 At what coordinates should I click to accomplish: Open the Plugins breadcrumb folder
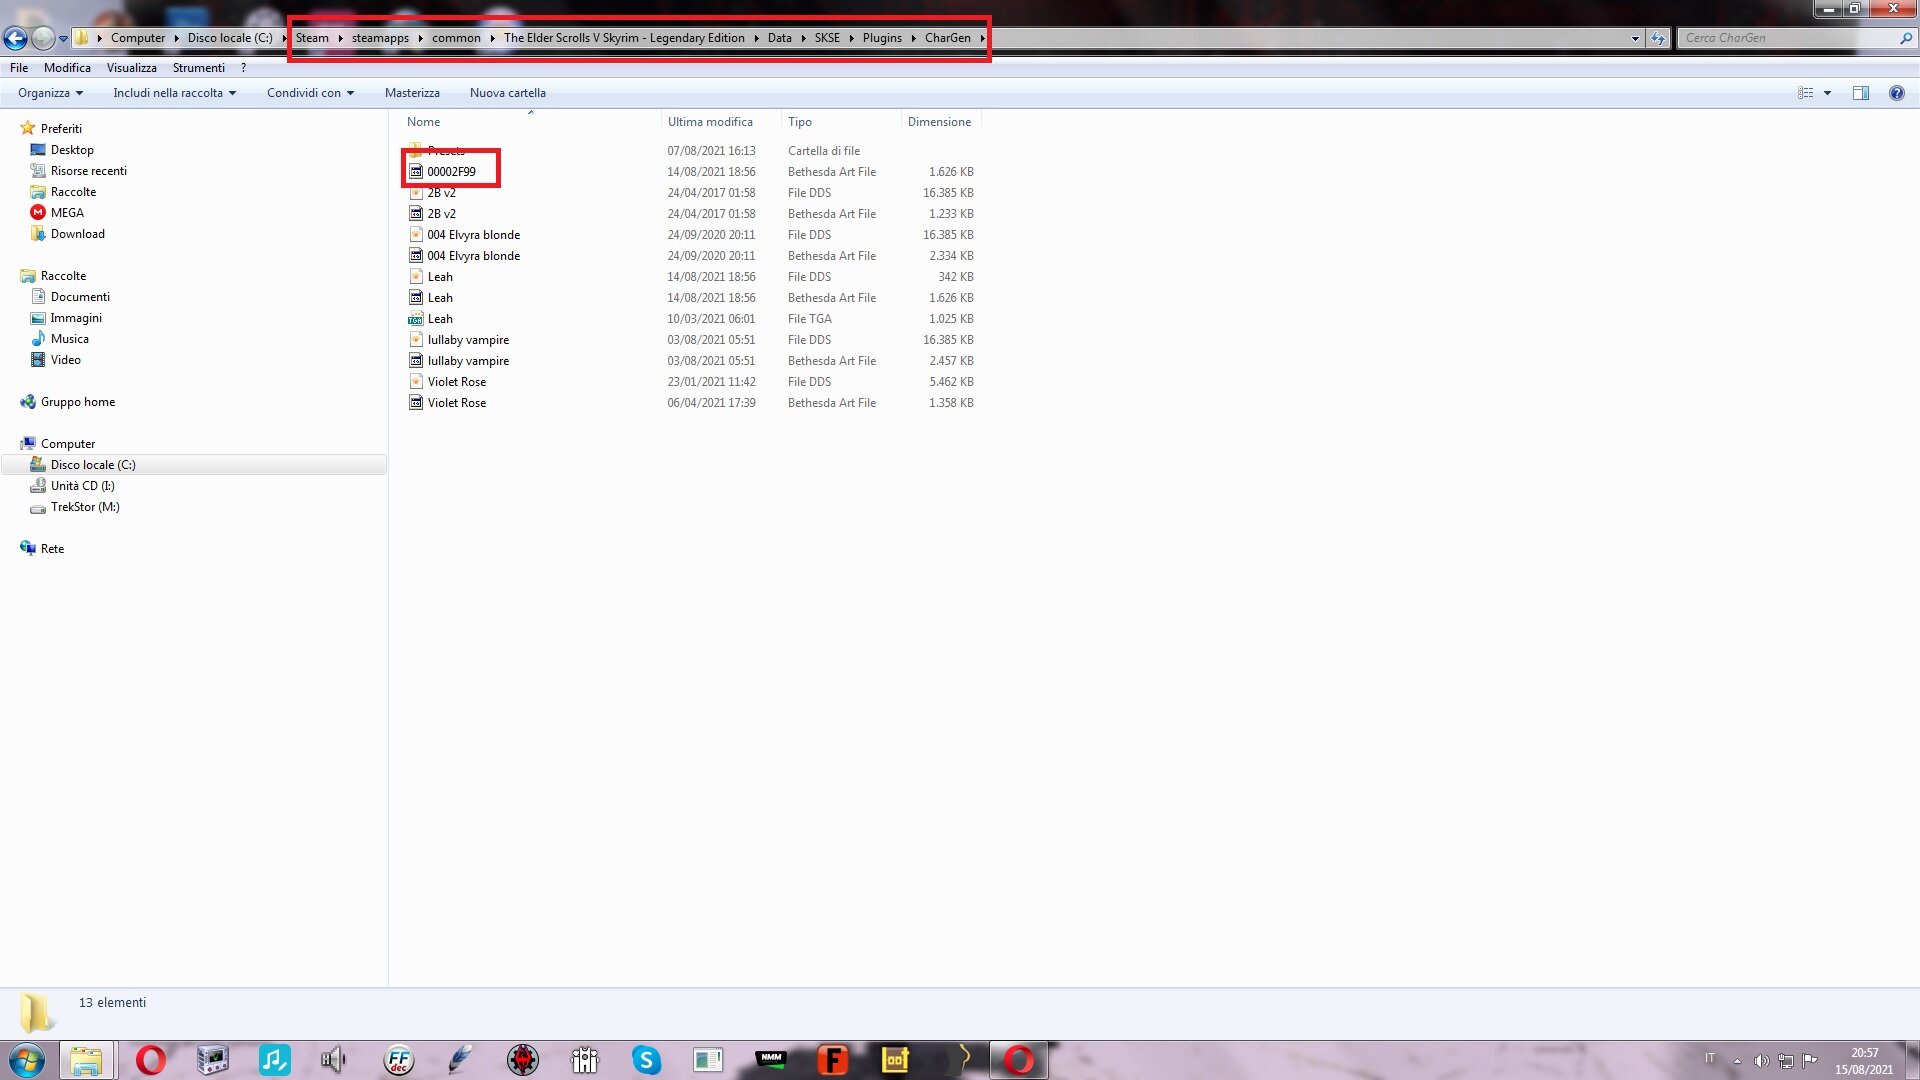882,38
